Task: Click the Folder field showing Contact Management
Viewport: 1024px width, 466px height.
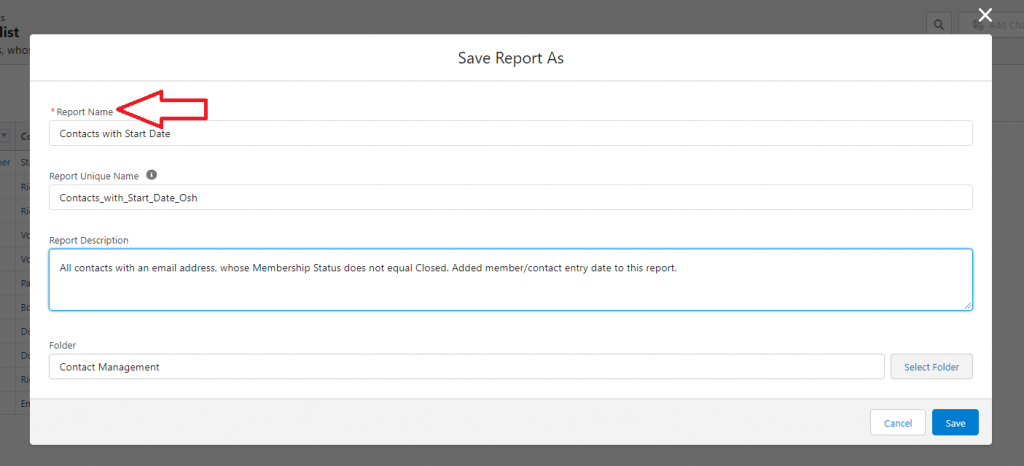Action: click(466, 367)
